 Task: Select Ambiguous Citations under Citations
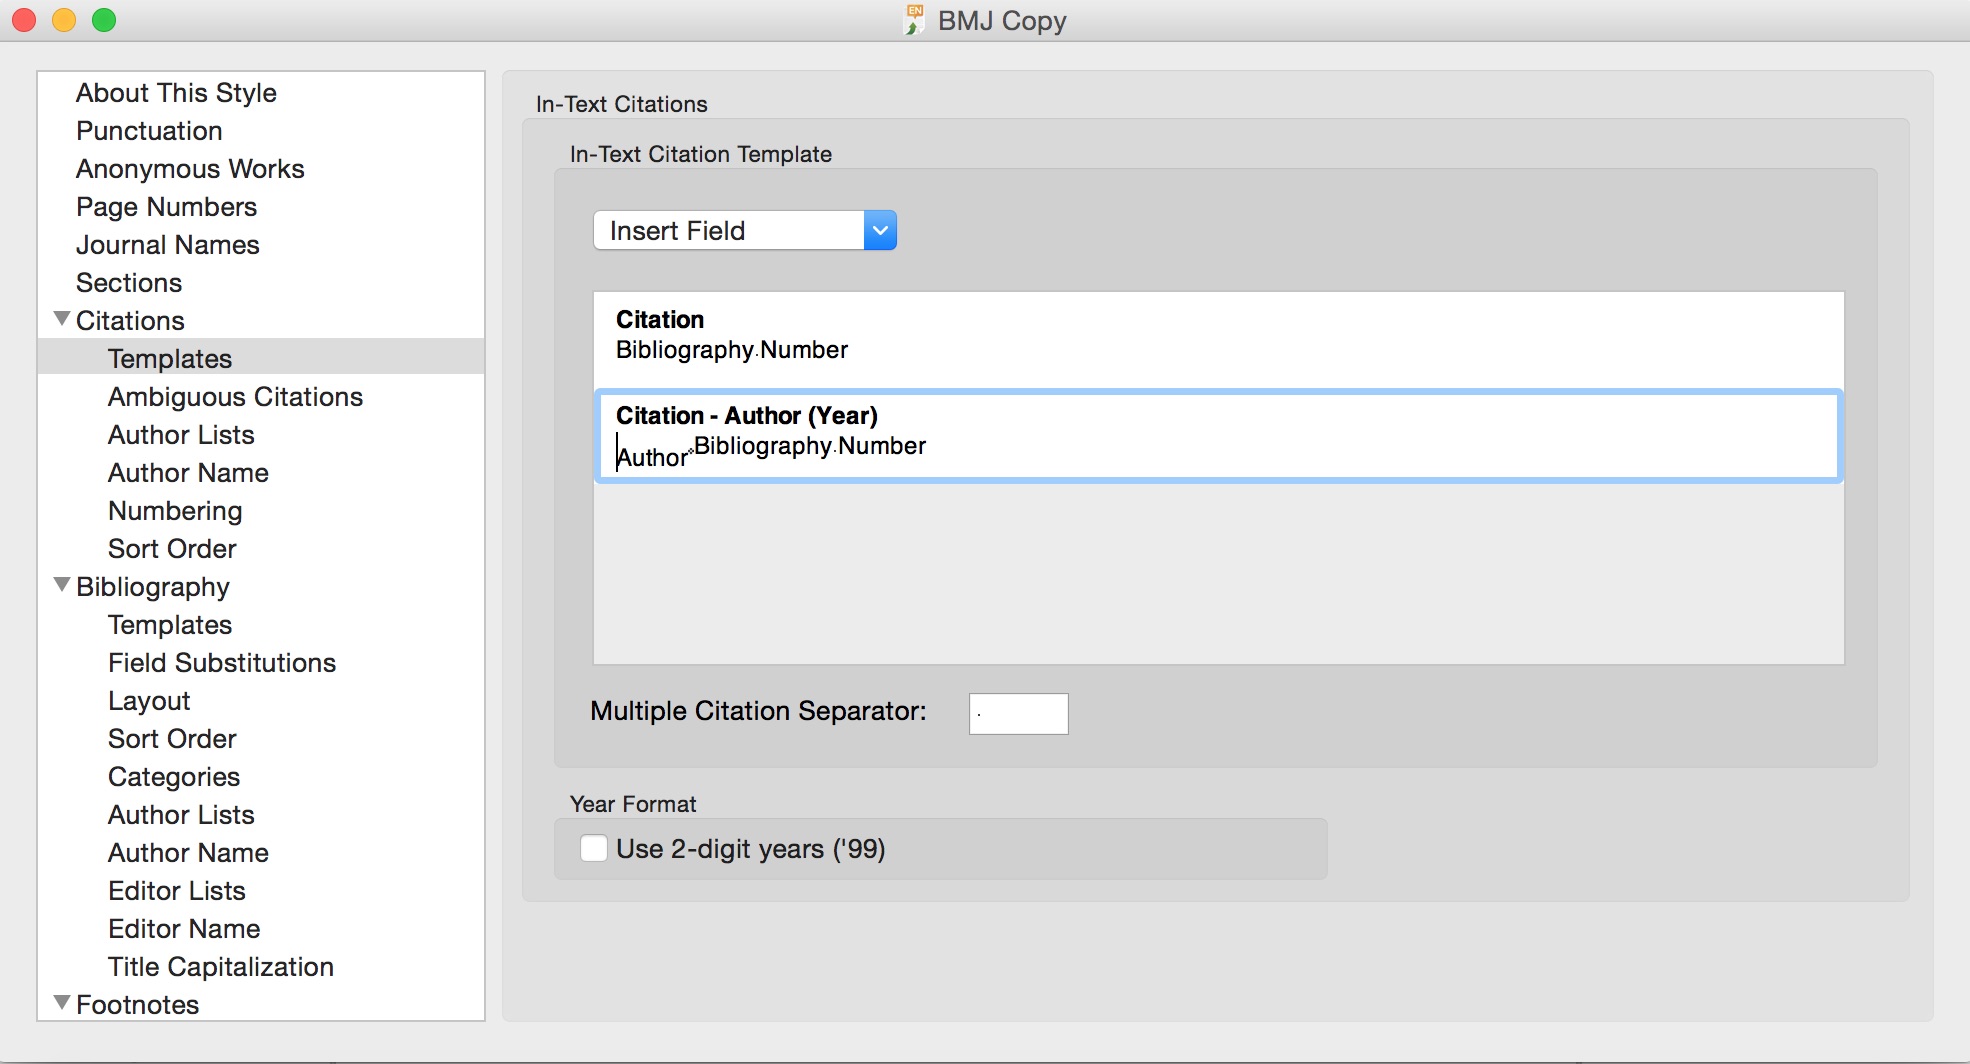click(235, 397)
